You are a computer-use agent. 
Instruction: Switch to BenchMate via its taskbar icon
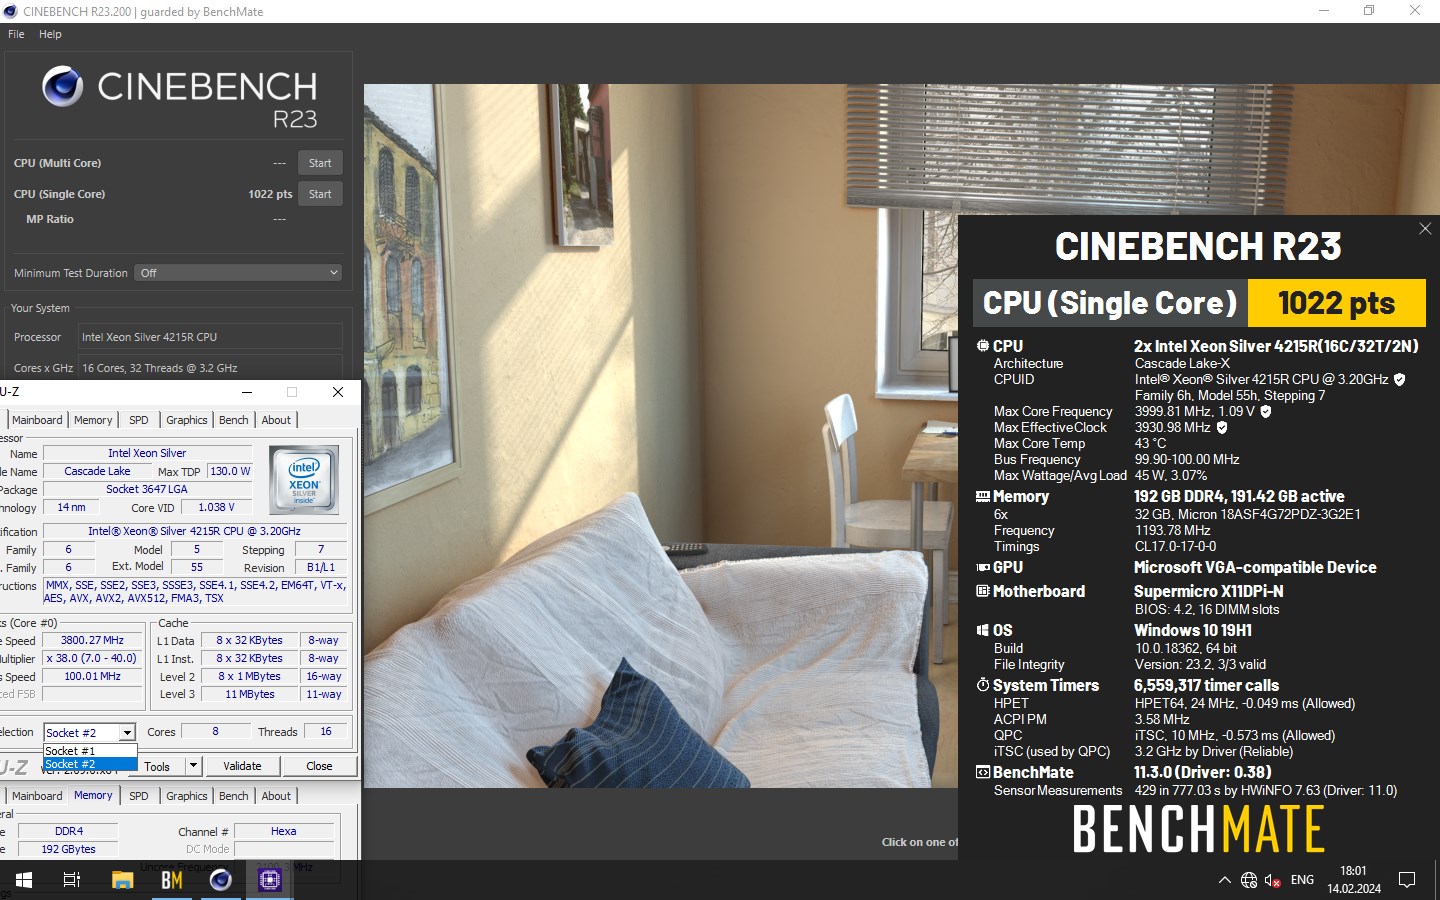click(172, 880)
